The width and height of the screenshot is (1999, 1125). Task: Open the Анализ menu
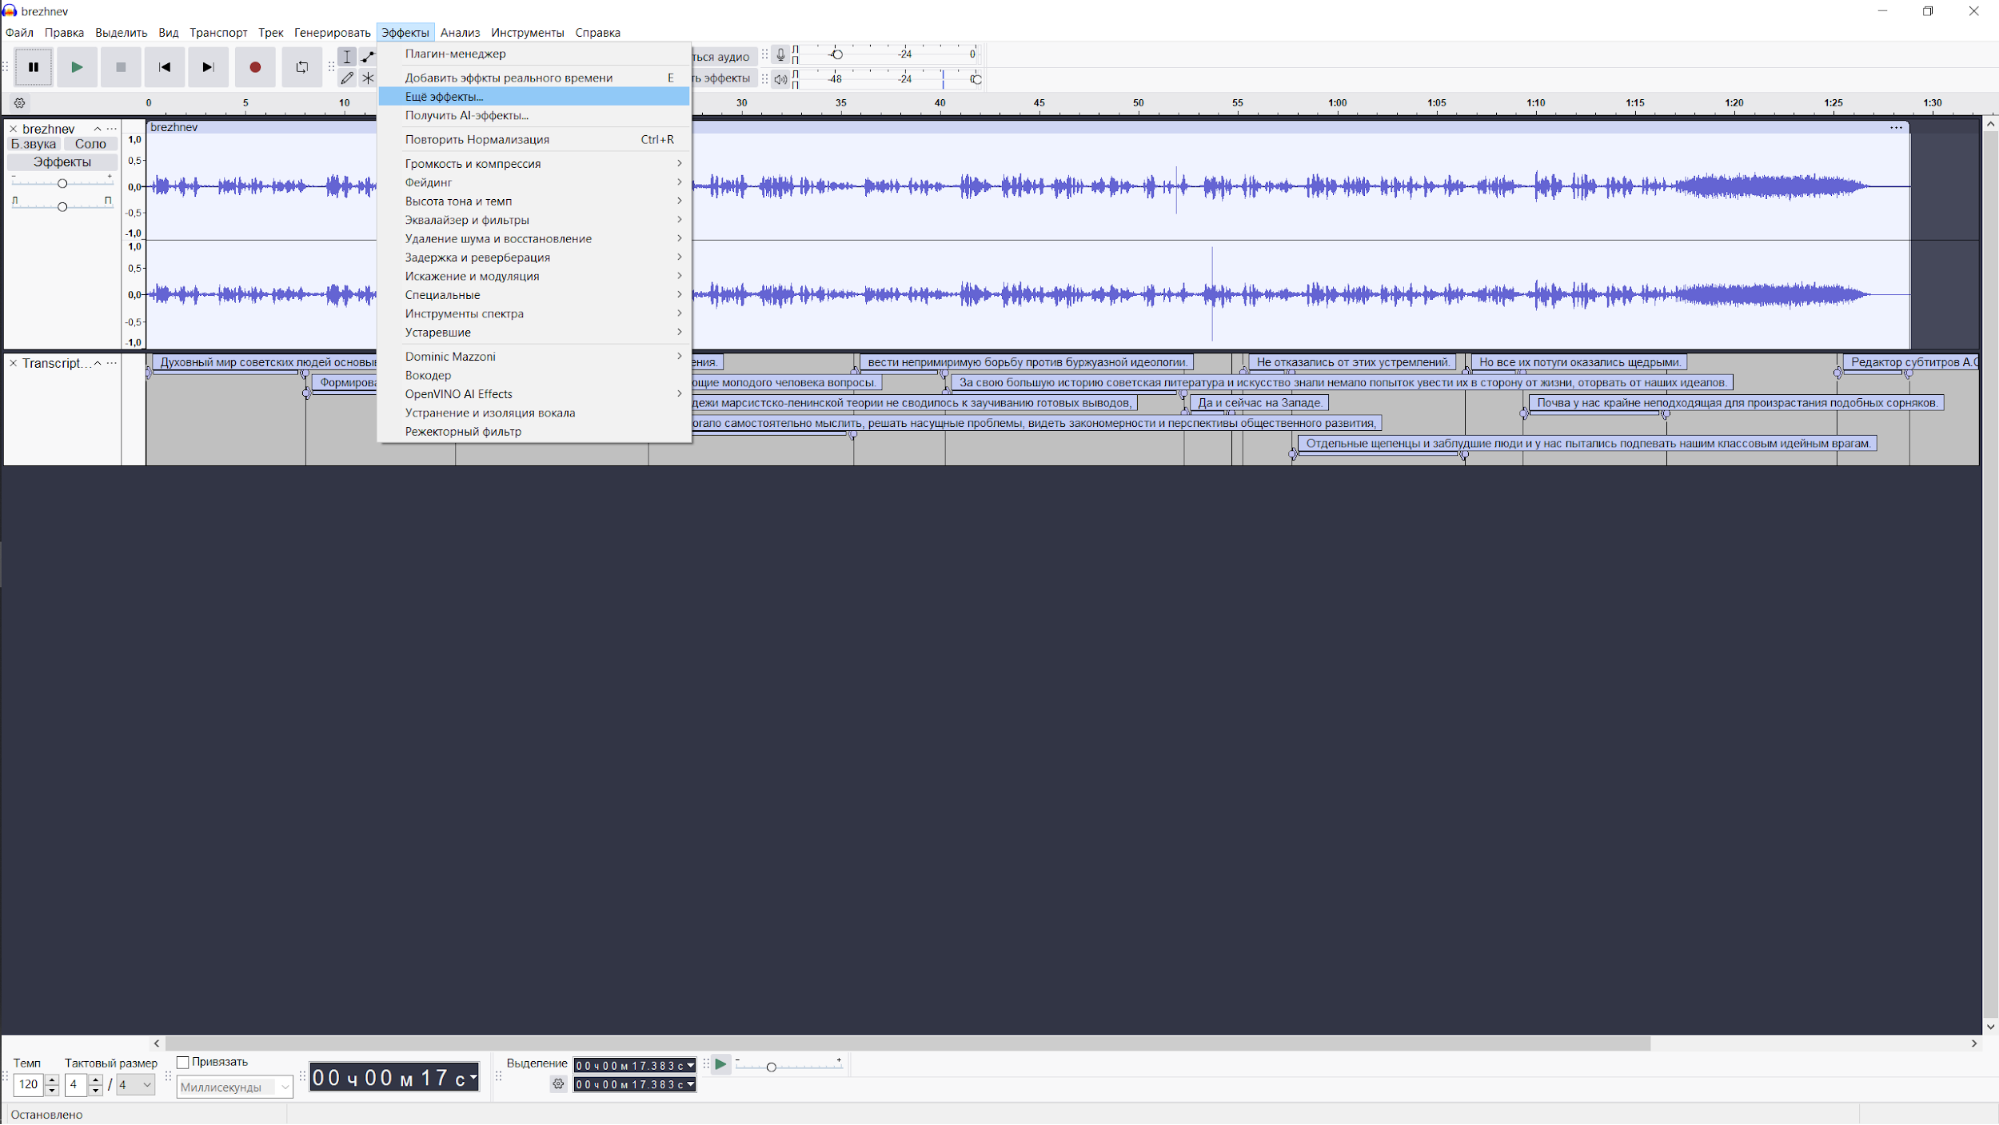(x=459, y=32)
